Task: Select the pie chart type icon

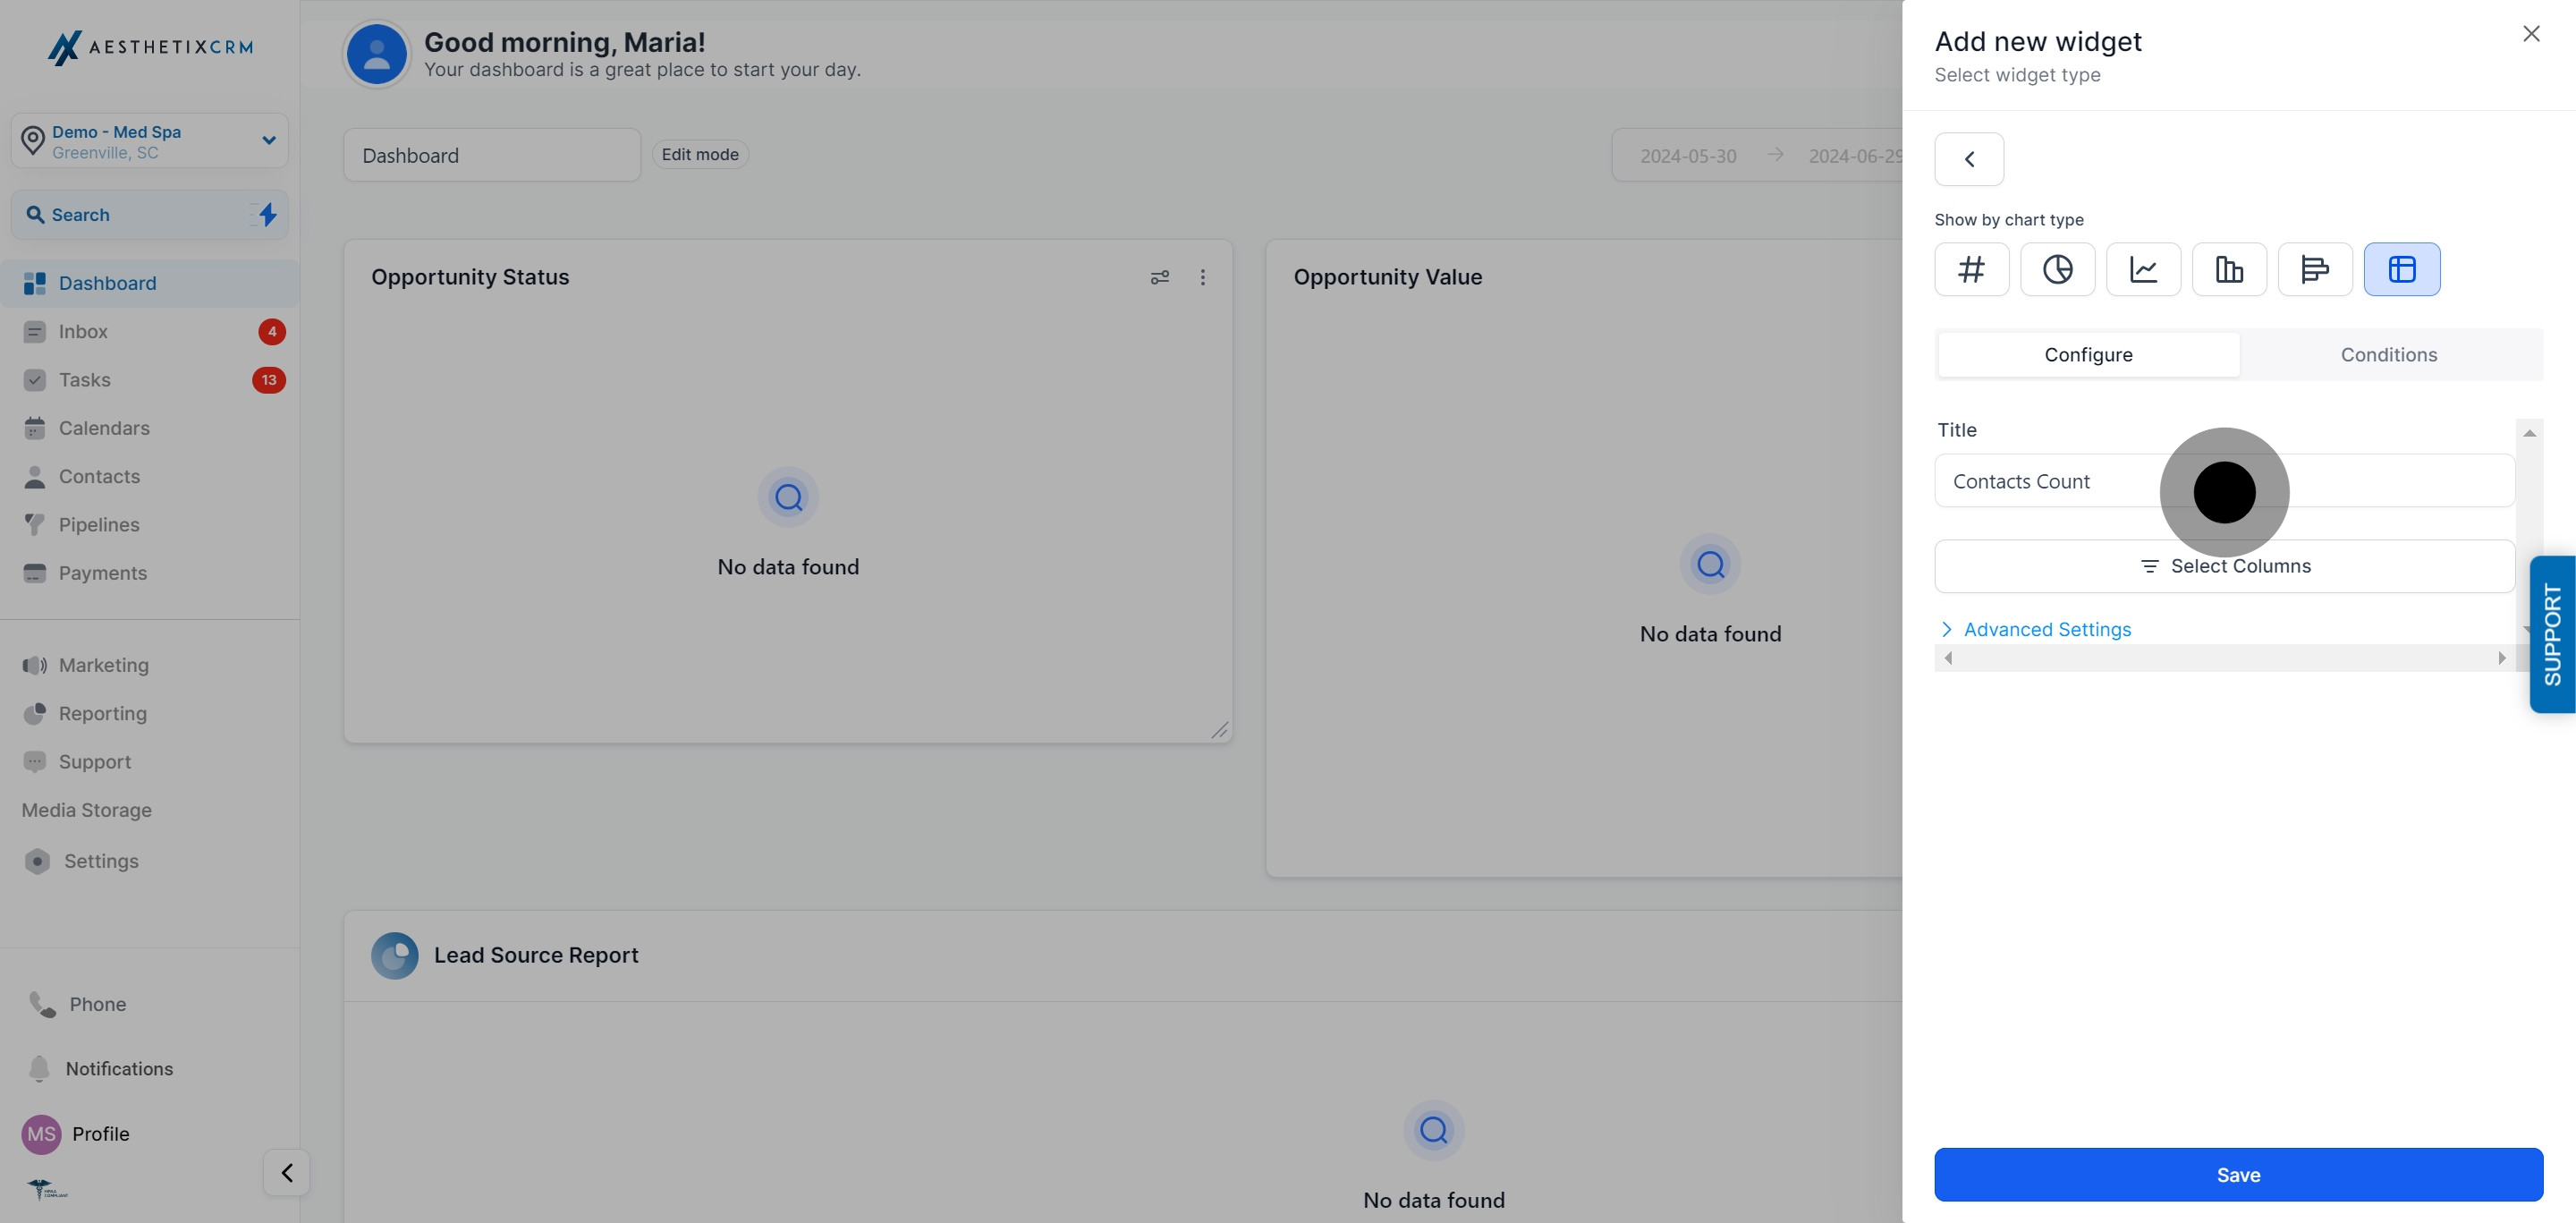Action: [2057, 269]
